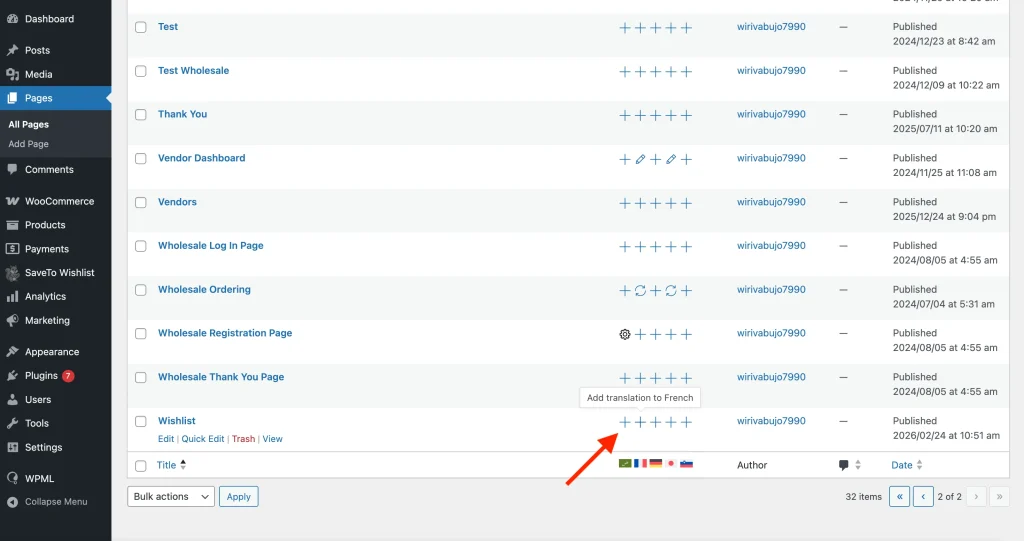Check the Vendor Dashboard row checkbox
The width and height of the screenshot is (1024, 541).
(x=140, y=159)
